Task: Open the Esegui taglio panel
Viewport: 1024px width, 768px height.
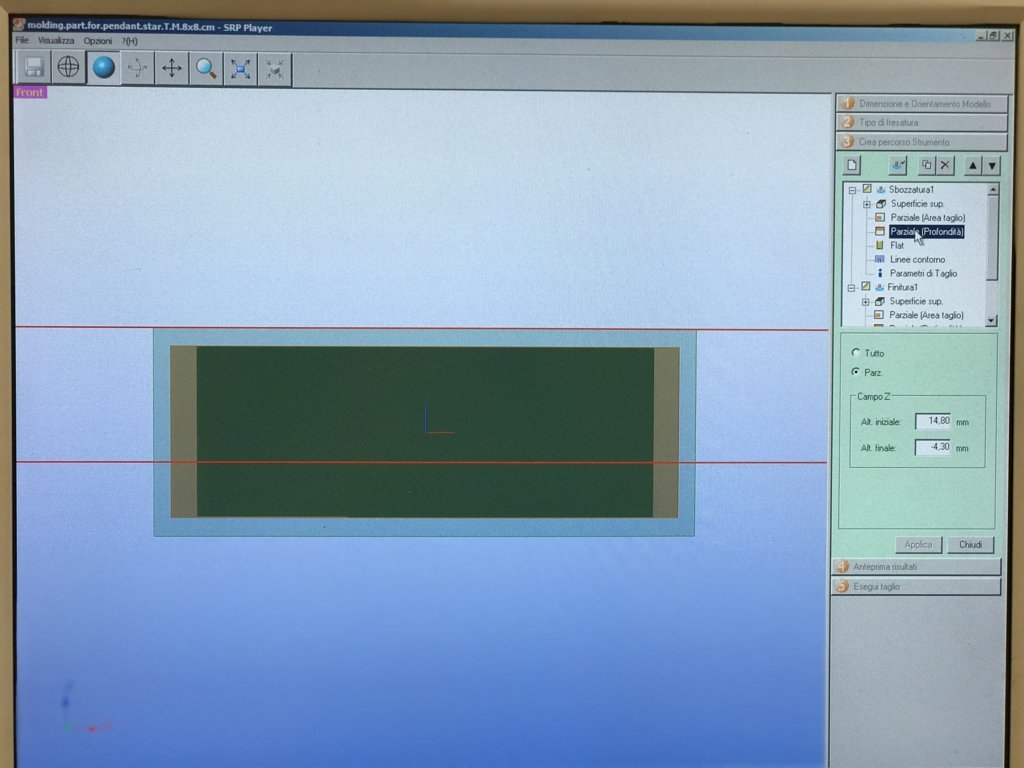Action: [917, 586]
